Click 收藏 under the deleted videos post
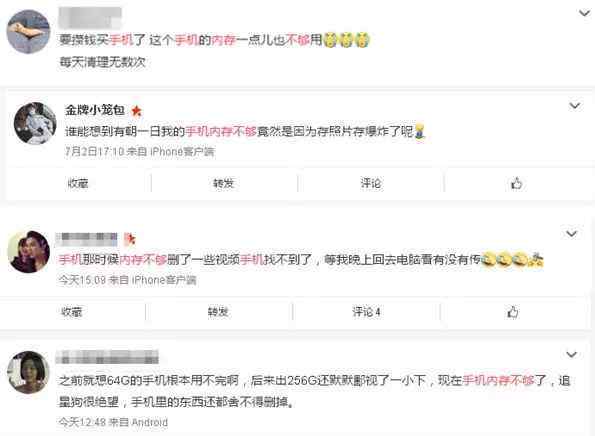The height and width of the screenshot is (436, 595). [x=72, y=312]
